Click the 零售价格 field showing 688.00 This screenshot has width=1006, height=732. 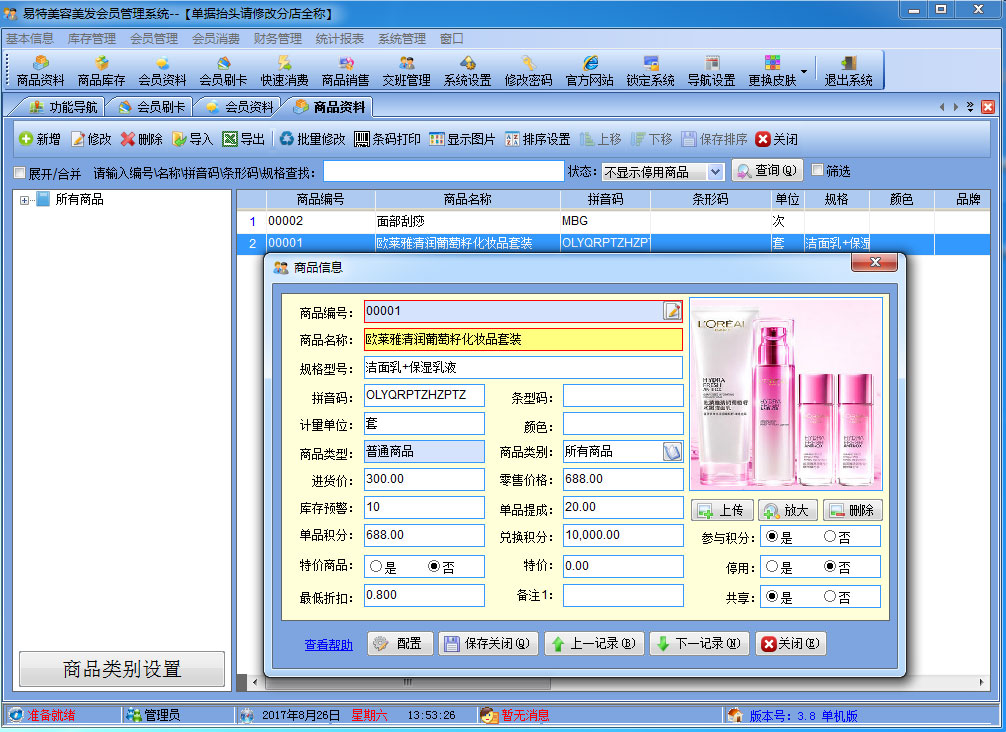[623, 479]
